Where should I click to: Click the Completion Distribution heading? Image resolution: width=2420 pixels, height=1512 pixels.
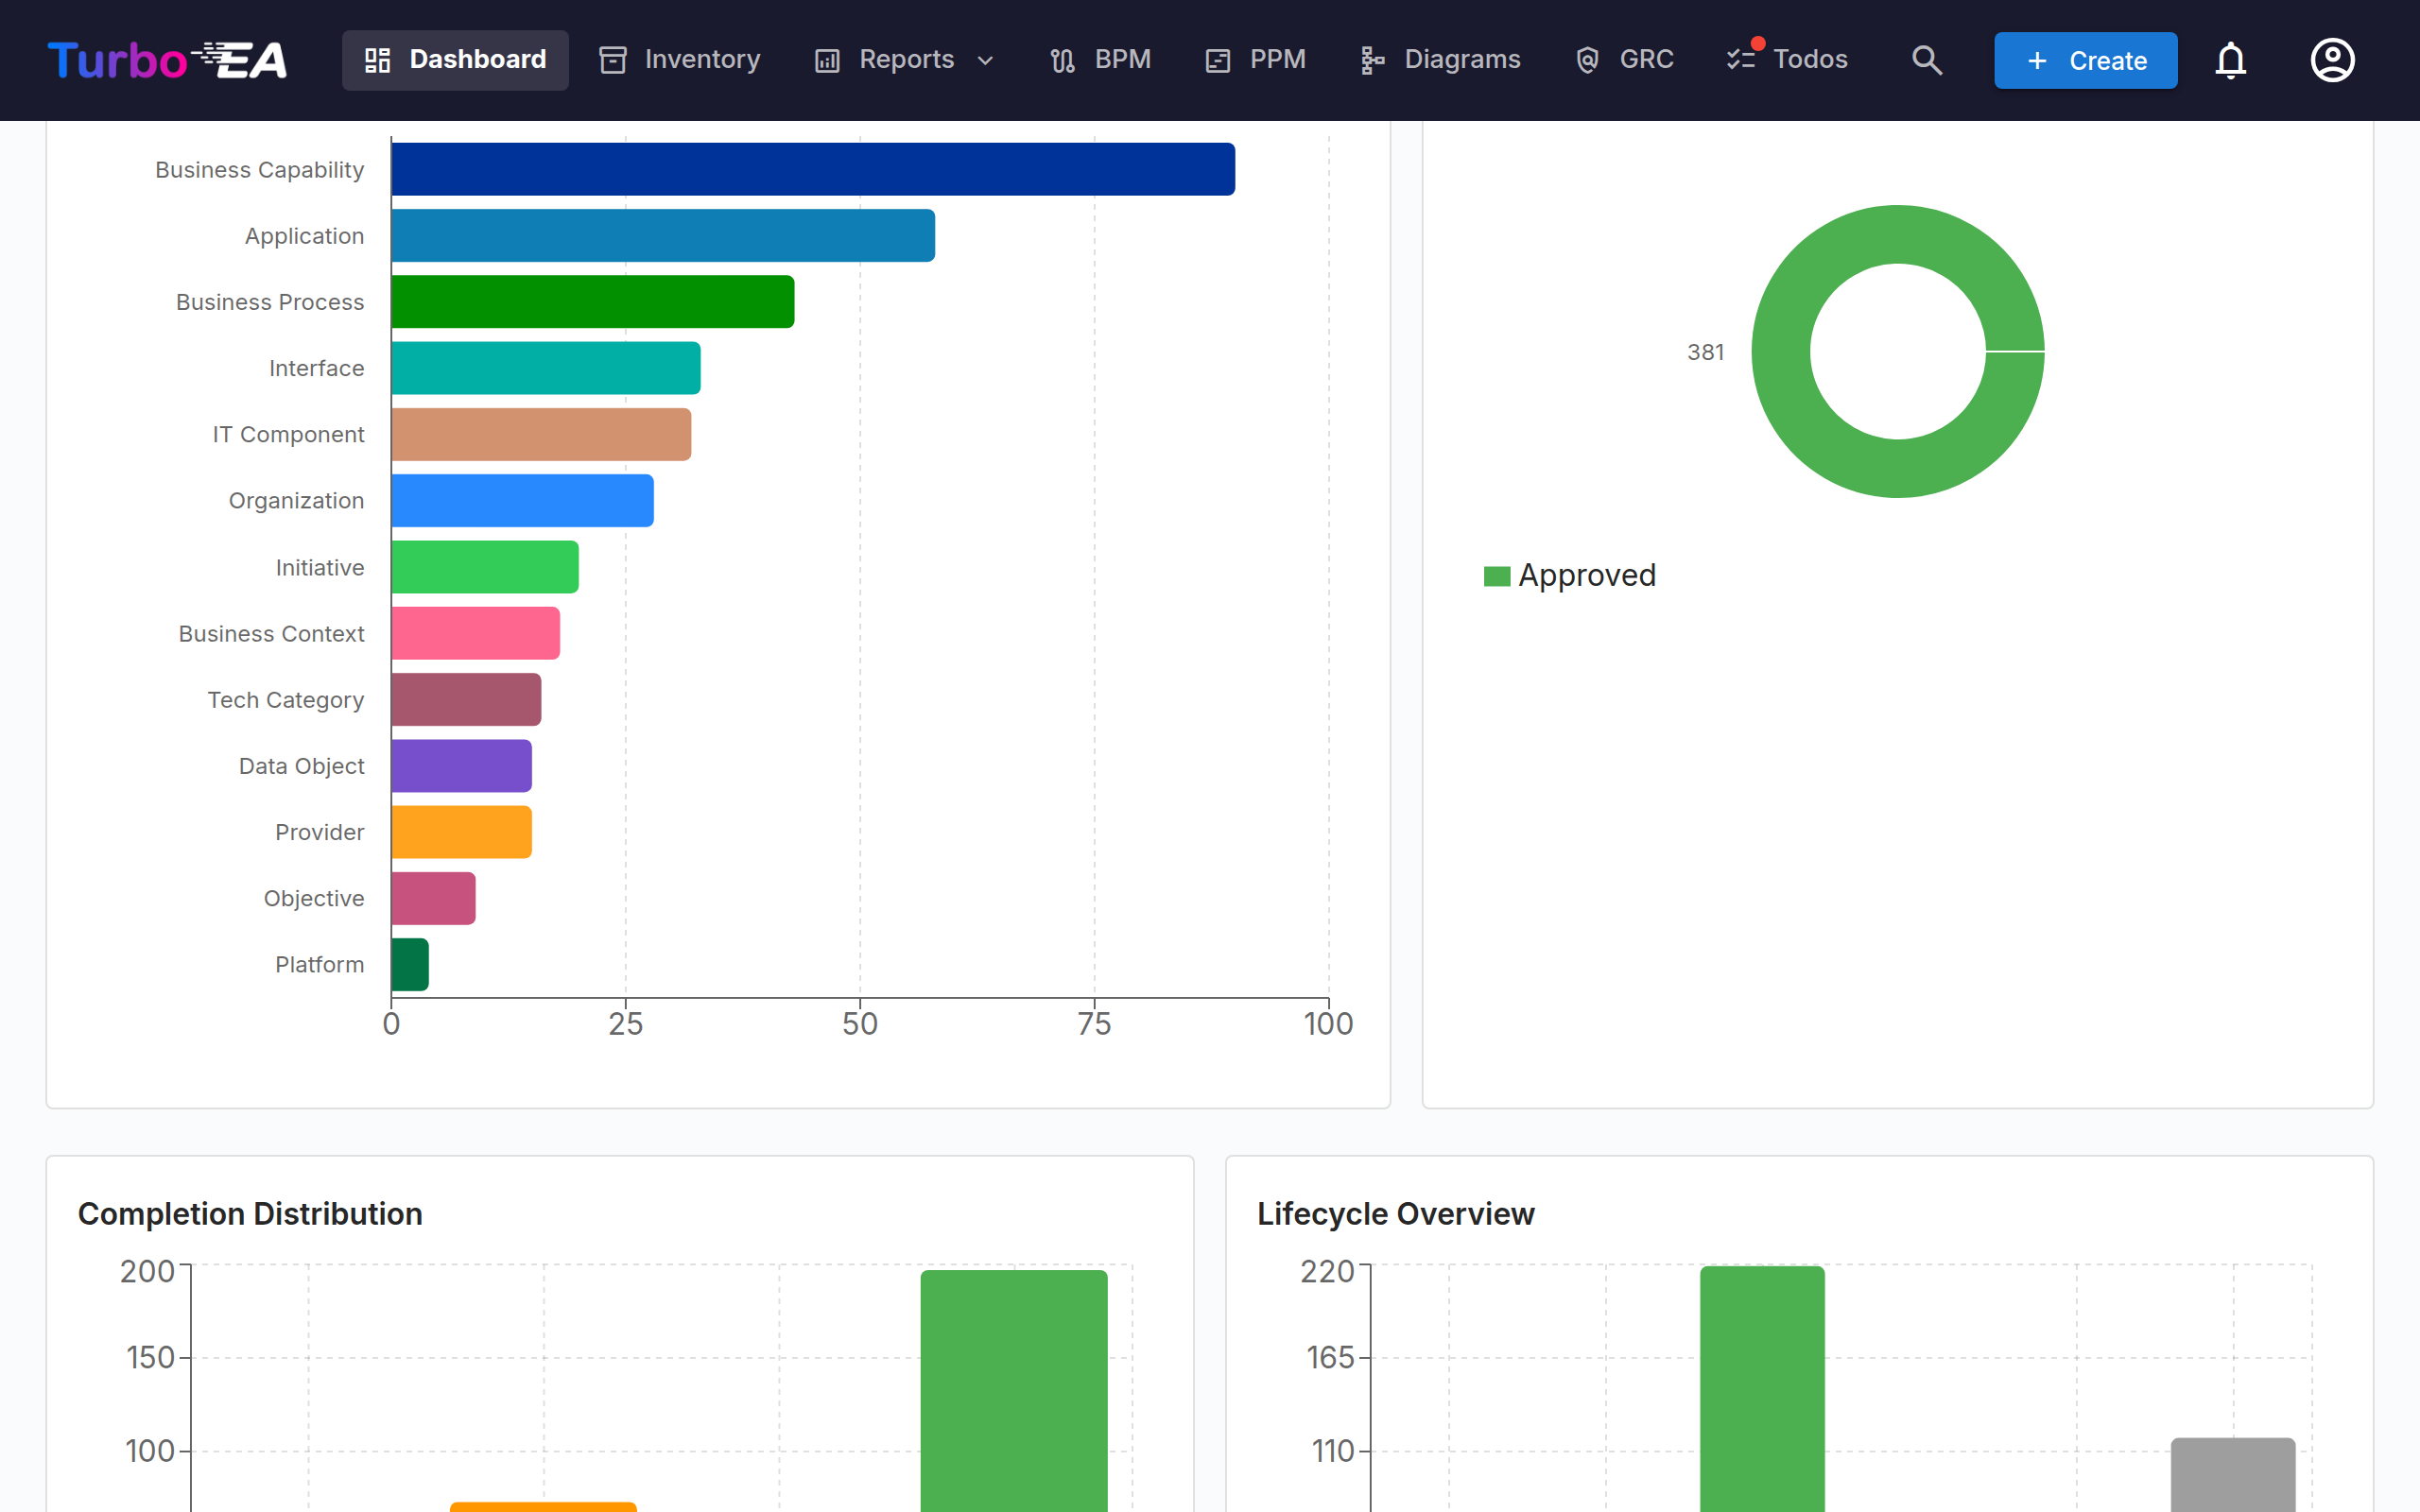click(x=250, y=1213)
